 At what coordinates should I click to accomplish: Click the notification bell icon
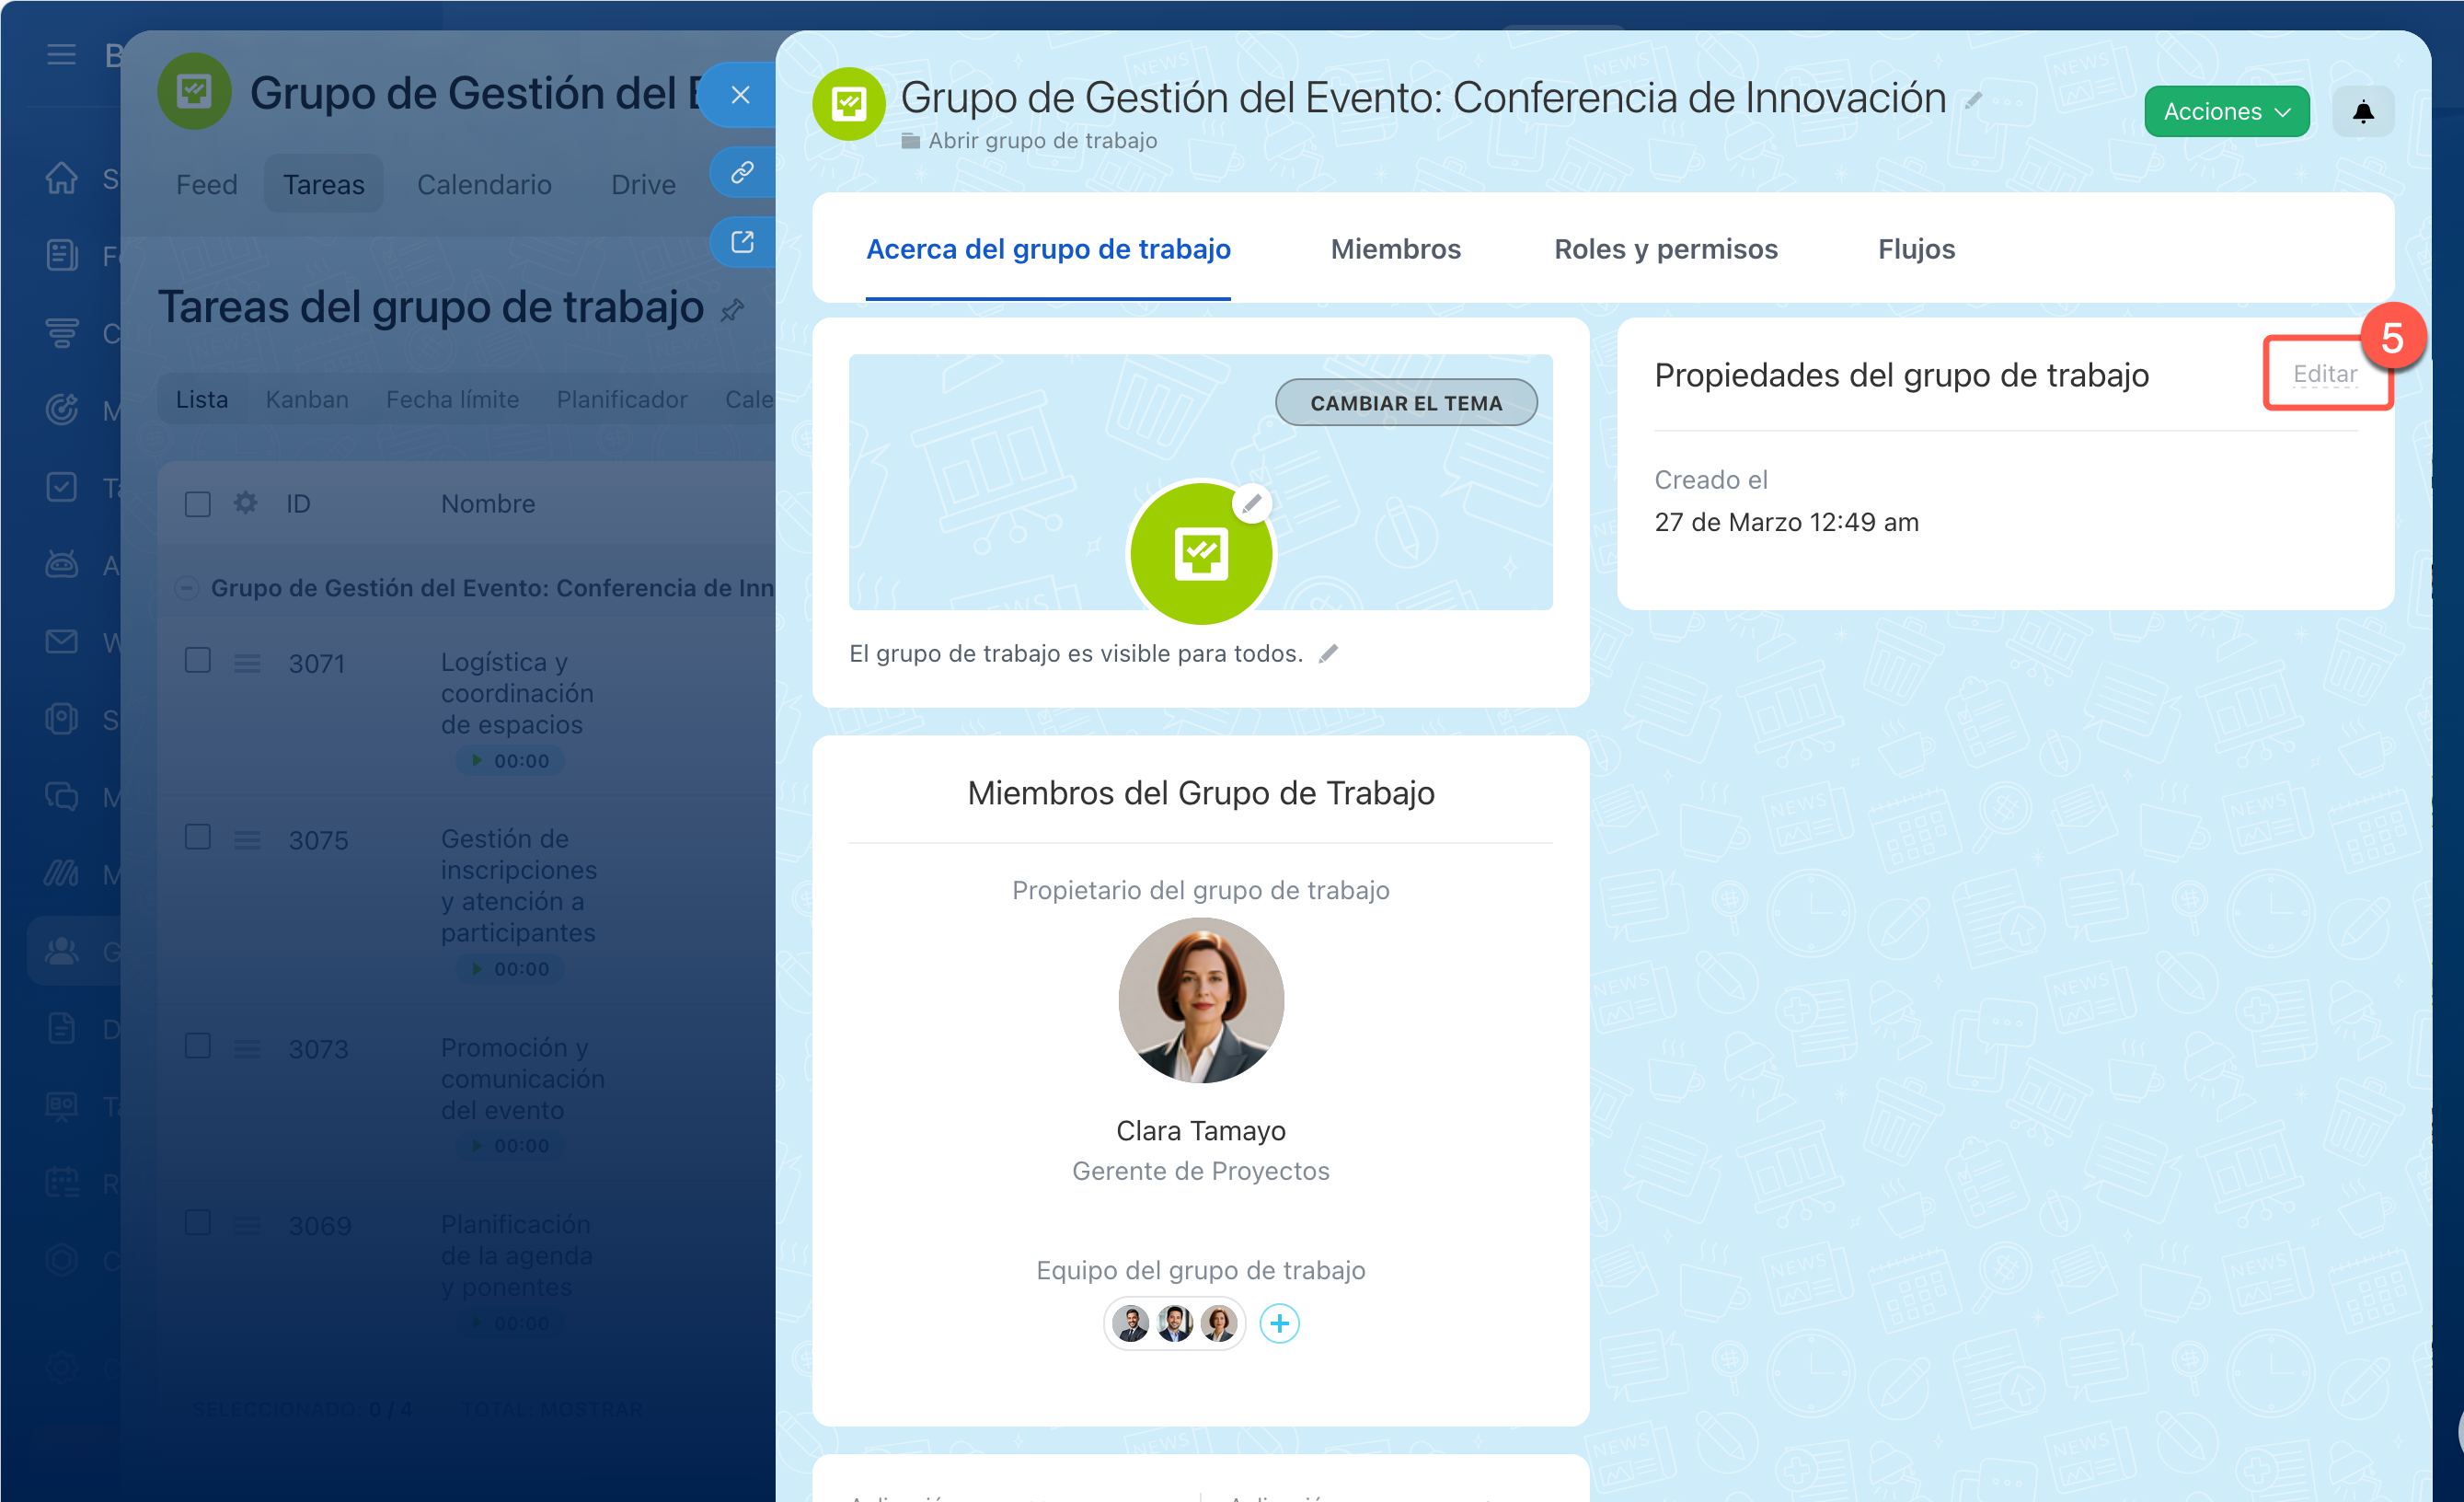pyautogui.click(x=2362, y=111)
